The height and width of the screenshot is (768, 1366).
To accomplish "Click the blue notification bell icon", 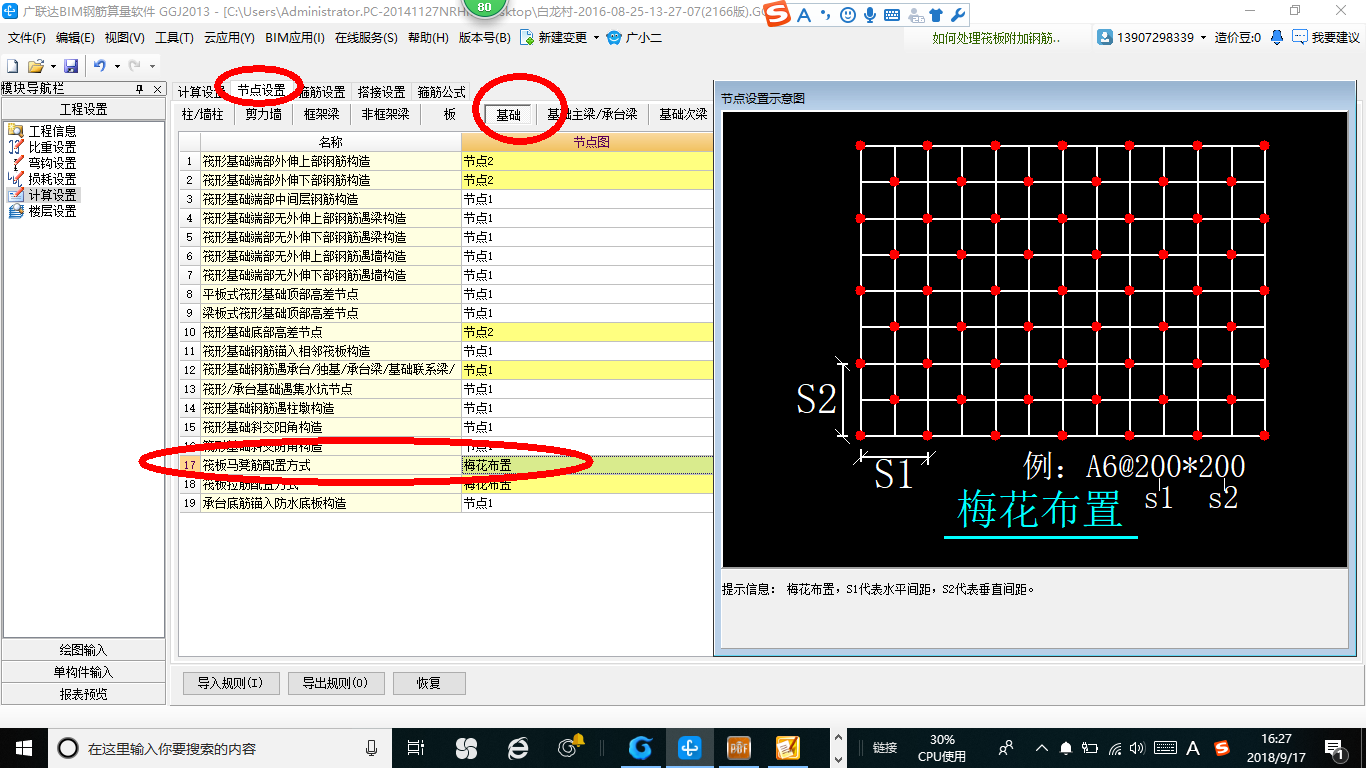I will [1277, 38].
